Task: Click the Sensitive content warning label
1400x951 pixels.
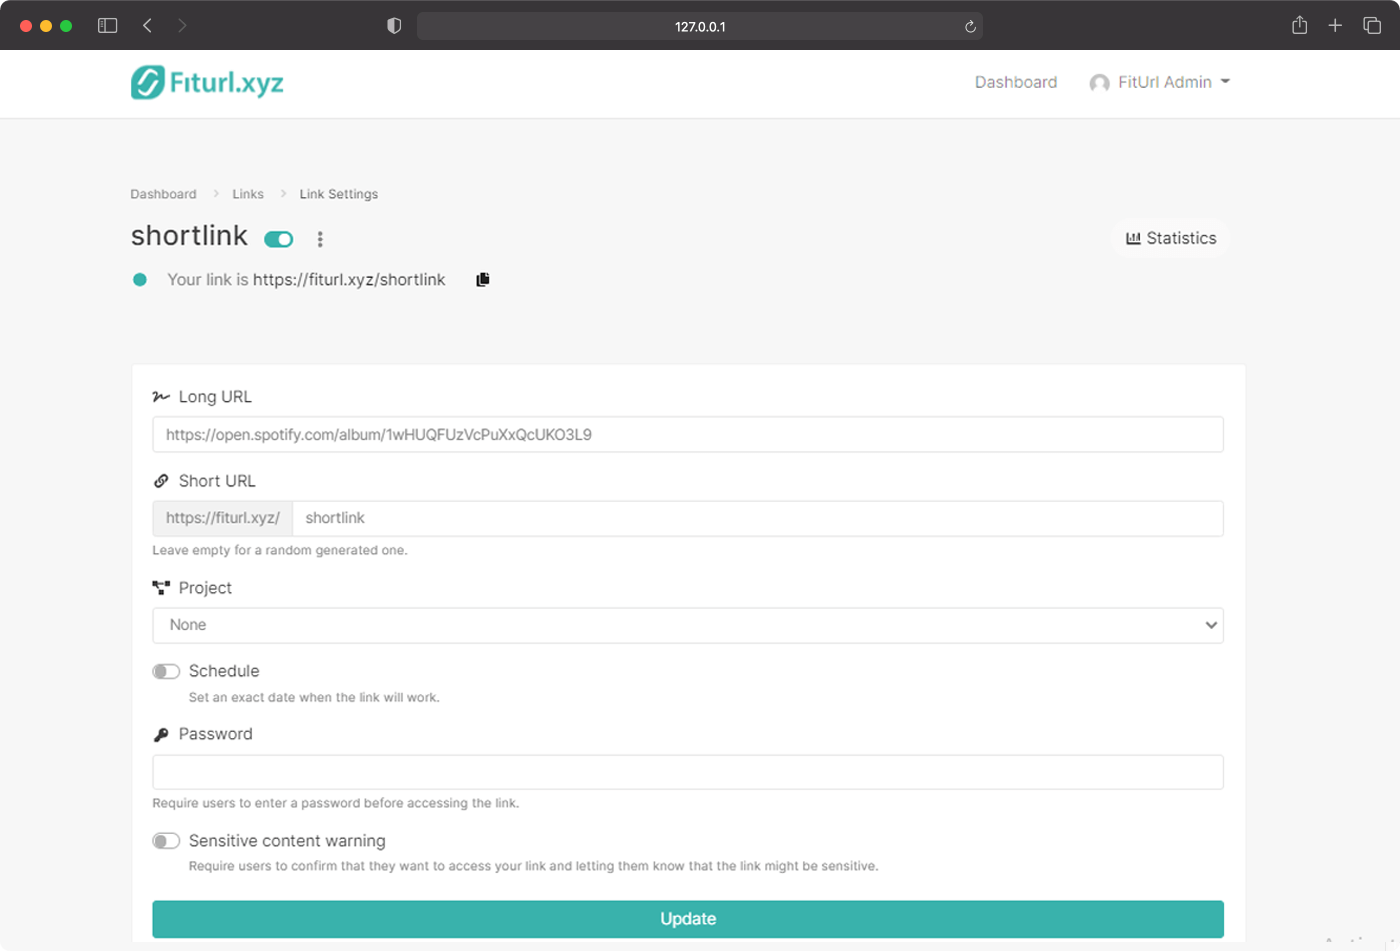Action: pyautogui.click(x=287, y=841)
